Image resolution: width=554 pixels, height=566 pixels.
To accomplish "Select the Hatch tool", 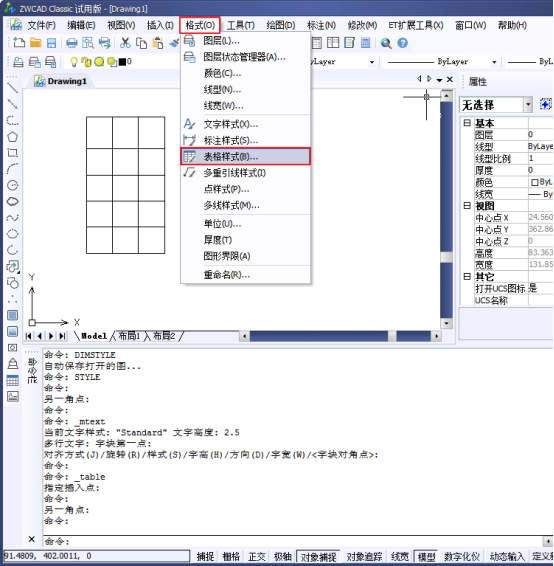I will point(12,315).
